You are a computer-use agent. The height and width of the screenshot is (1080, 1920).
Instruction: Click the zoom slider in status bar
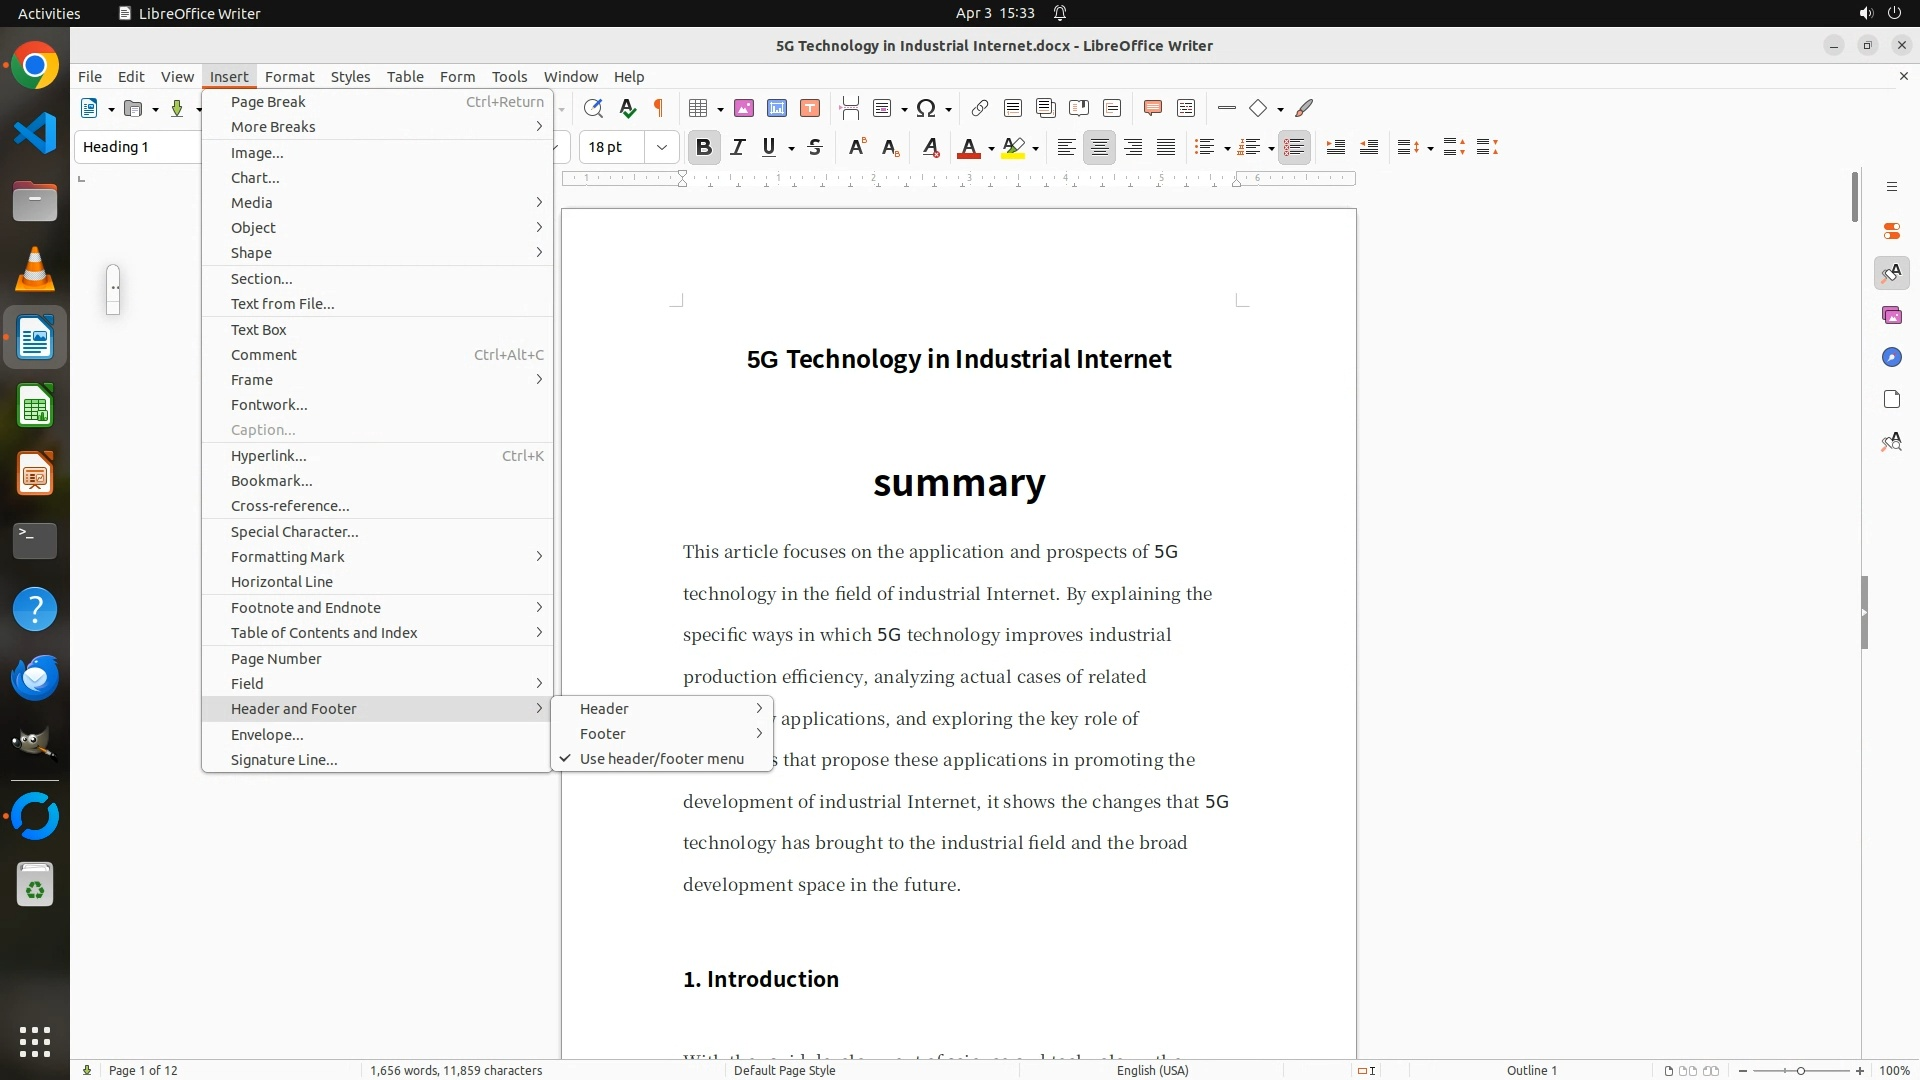point(1801,1070)
